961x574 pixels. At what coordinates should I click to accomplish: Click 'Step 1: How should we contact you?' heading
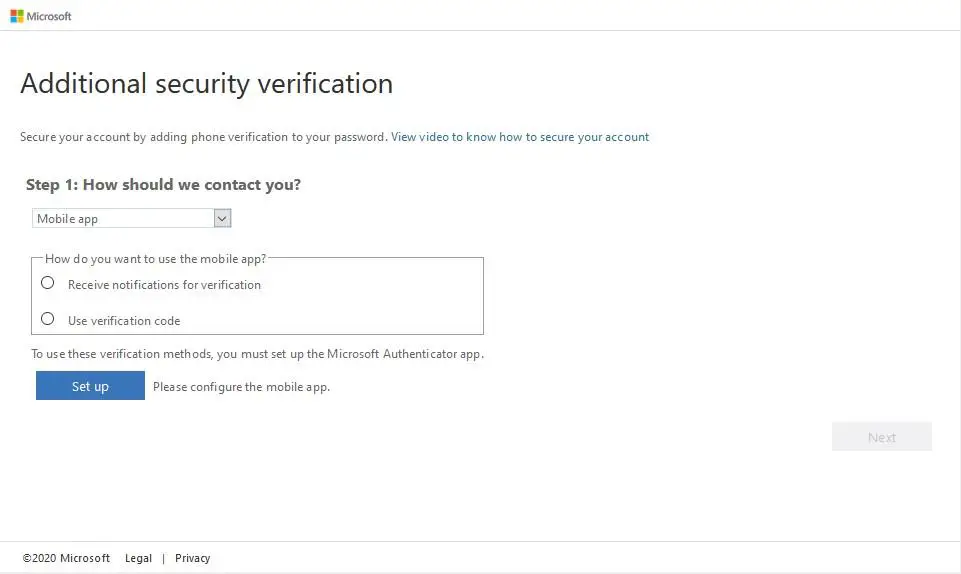coord(163,185)
